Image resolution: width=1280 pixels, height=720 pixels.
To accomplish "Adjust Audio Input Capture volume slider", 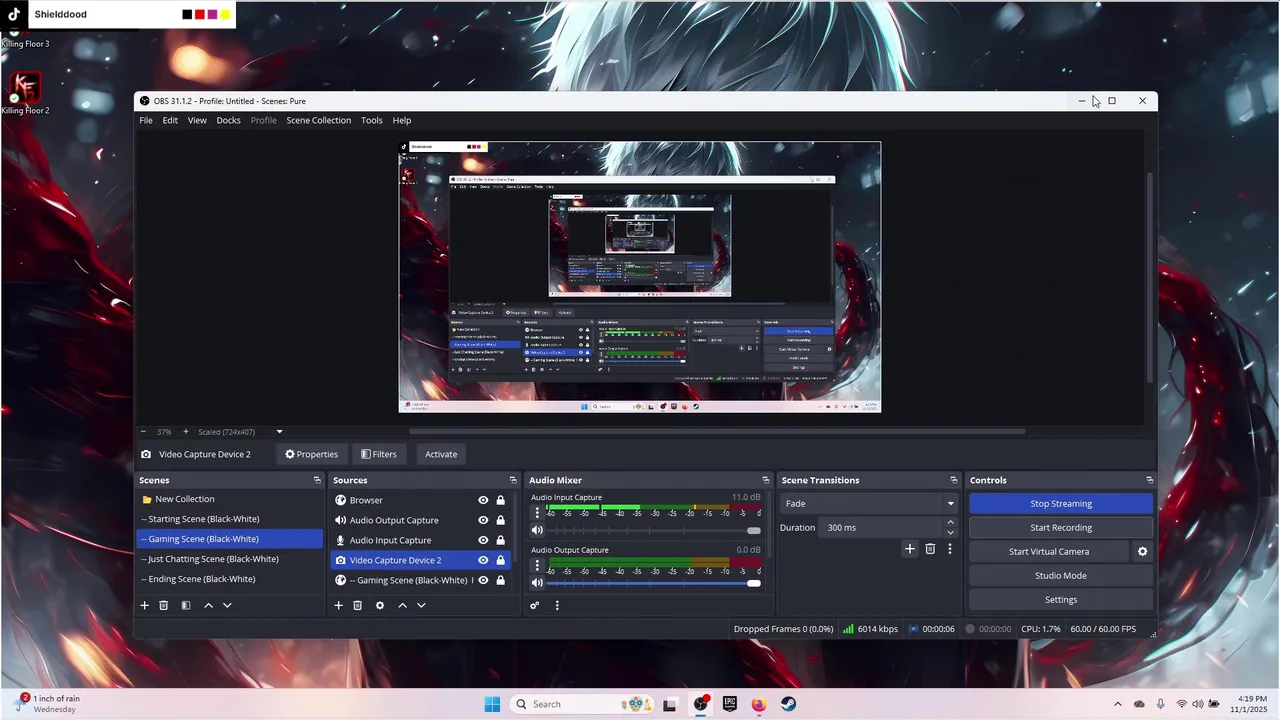I will [x=654, y=530].
